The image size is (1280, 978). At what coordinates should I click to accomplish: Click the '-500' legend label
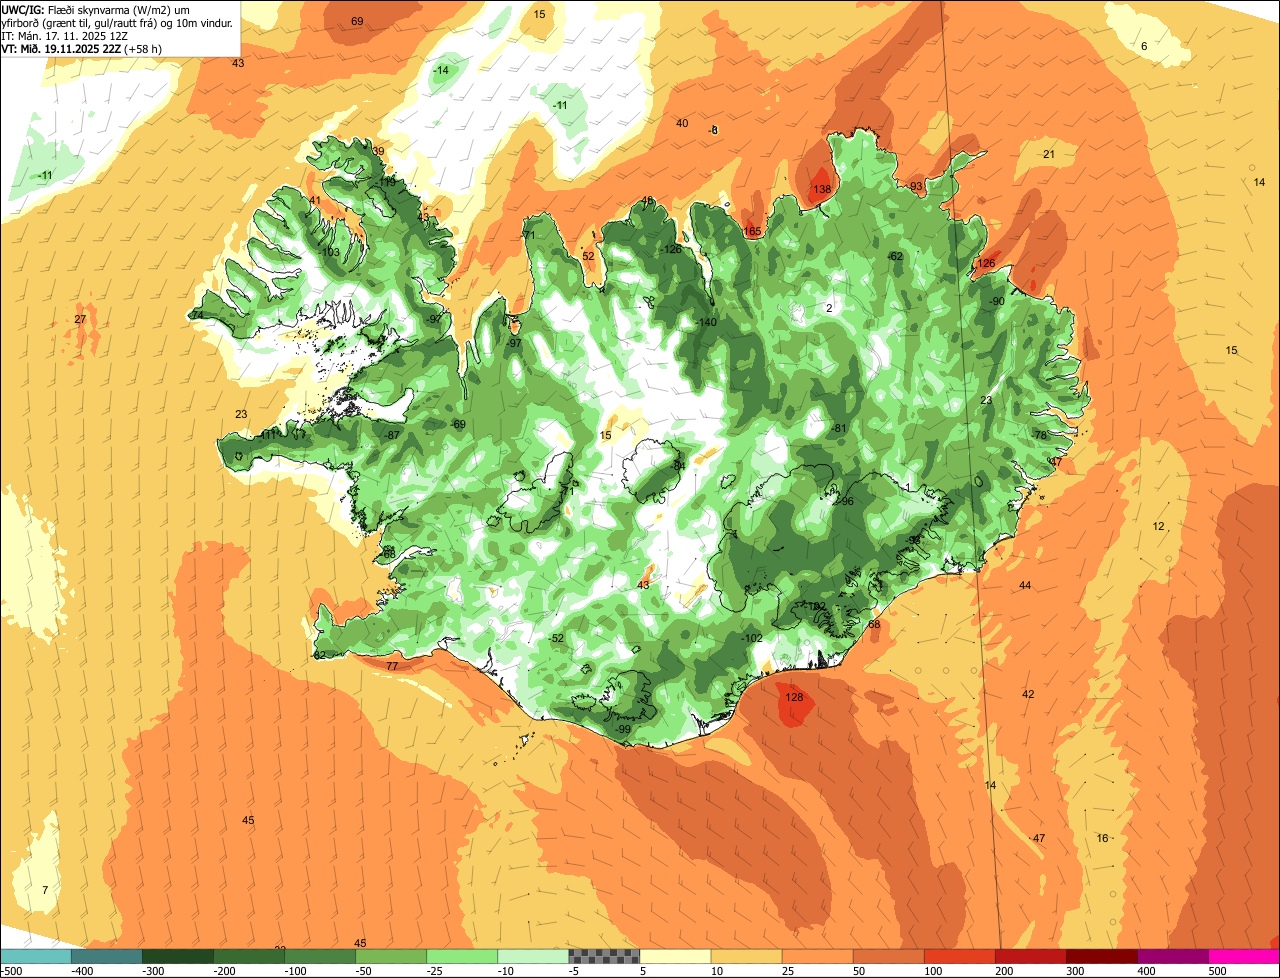point(12,971)
